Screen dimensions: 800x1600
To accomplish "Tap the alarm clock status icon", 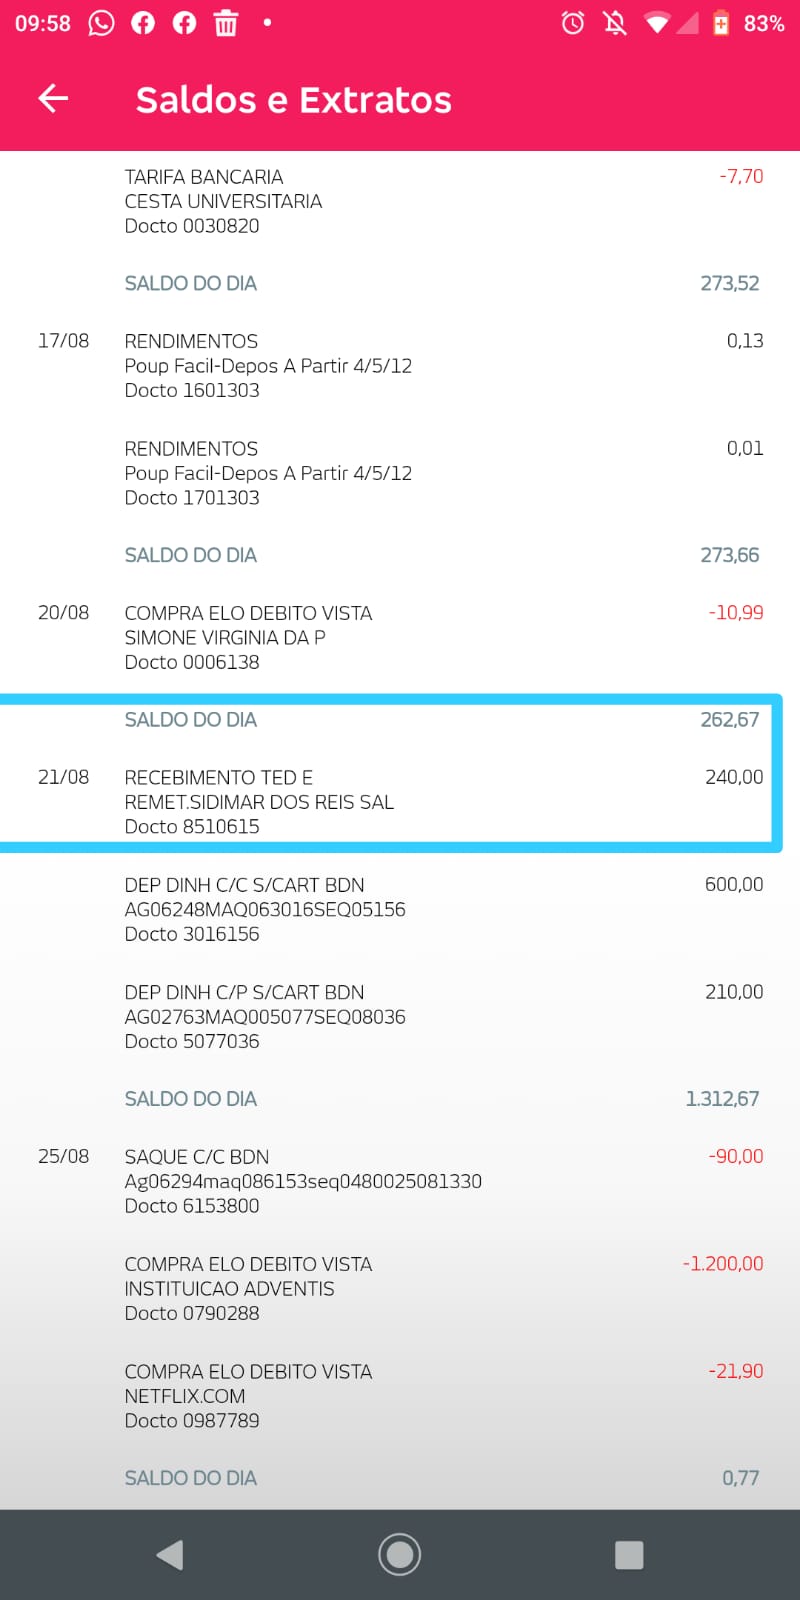I will click(573, 23).
